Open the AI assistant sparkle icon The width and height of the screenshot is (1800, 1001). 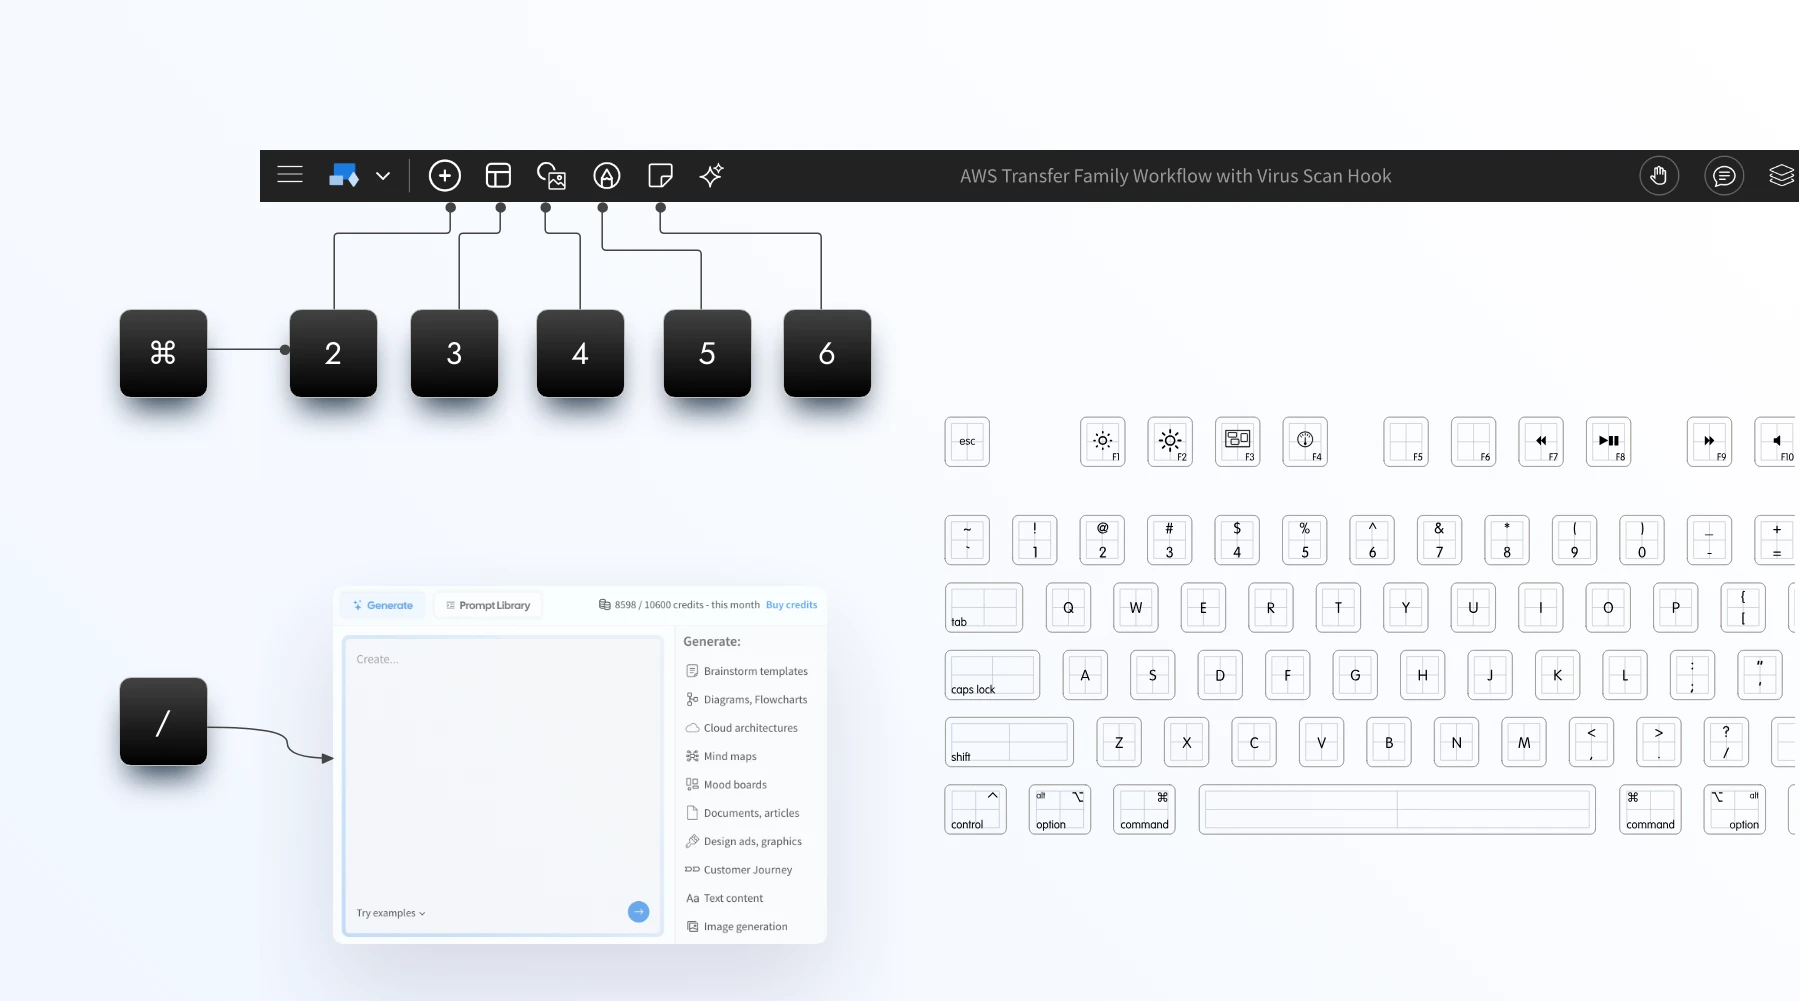point(712,175)
